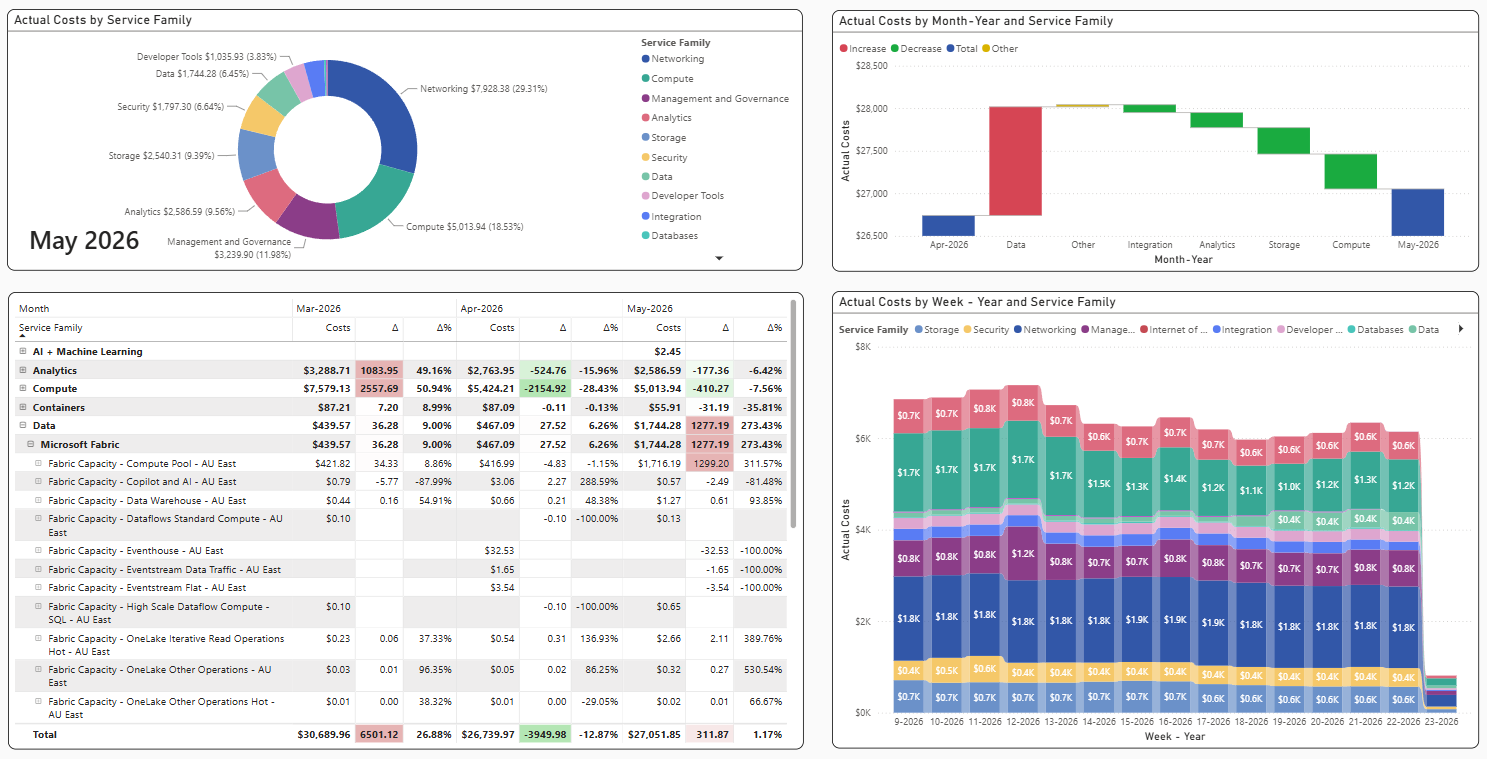Screen dimensions: 1487x759
Task: Select Increase legend marker in waterfall
Action: point(844,49)
